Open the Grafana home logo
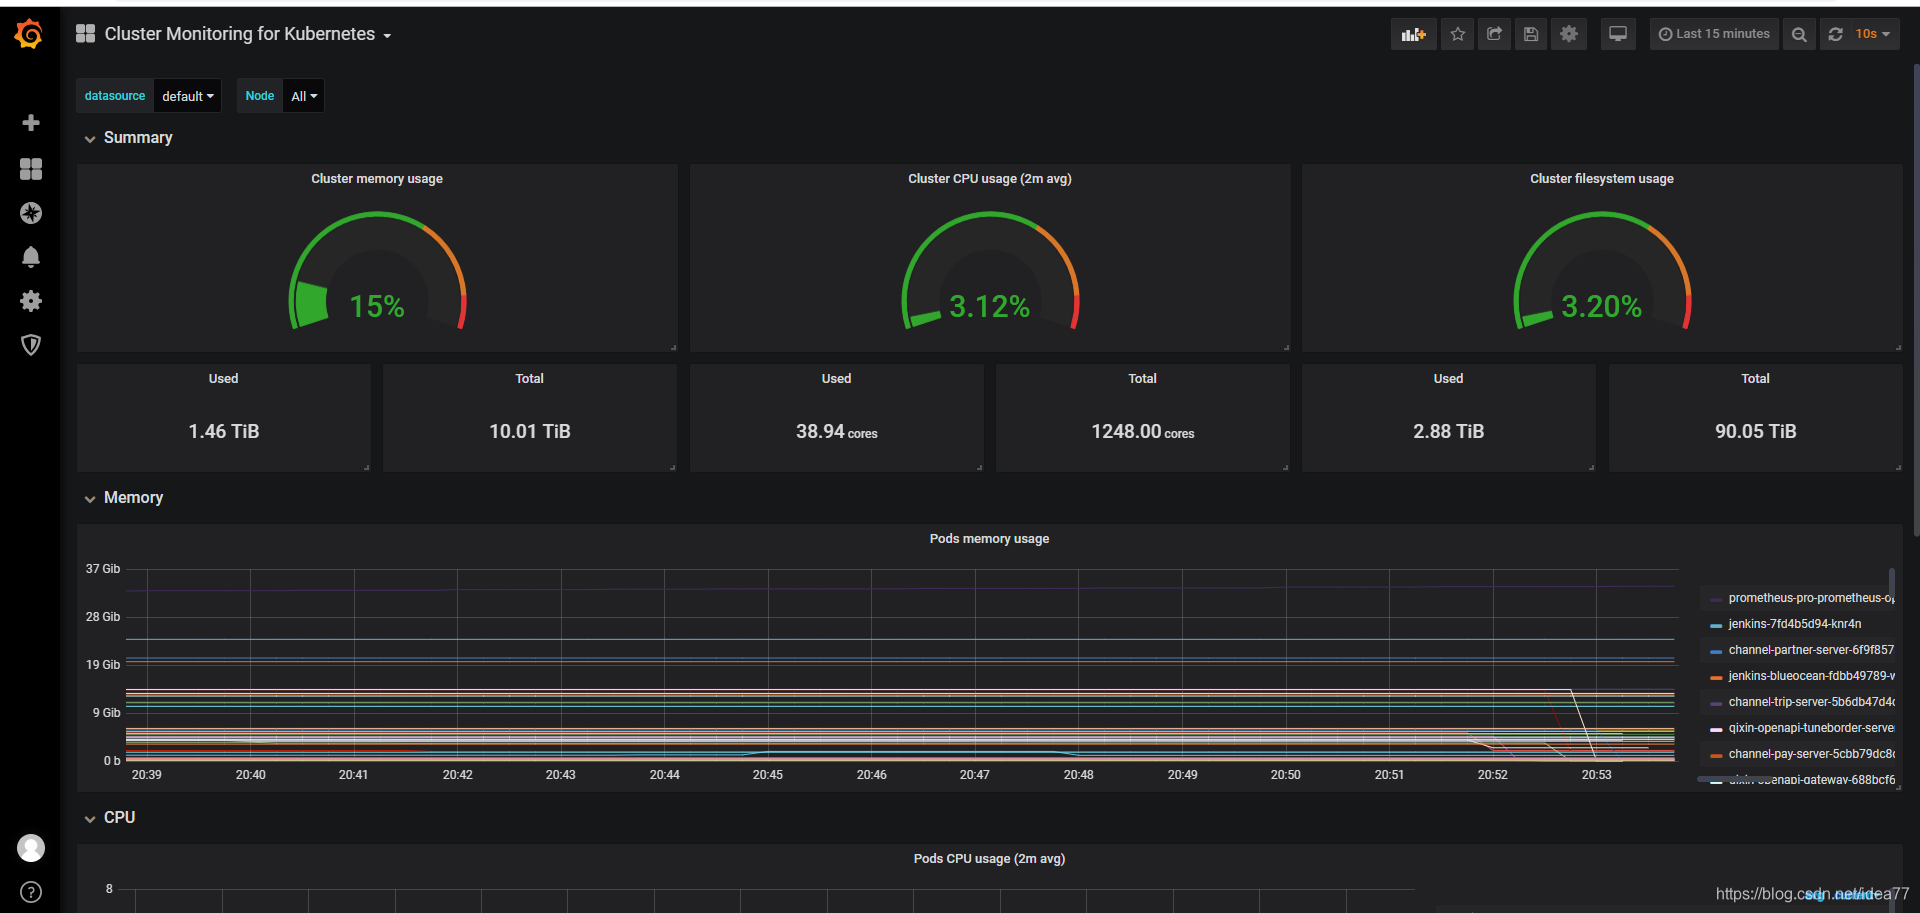 (x=29, y=35)
